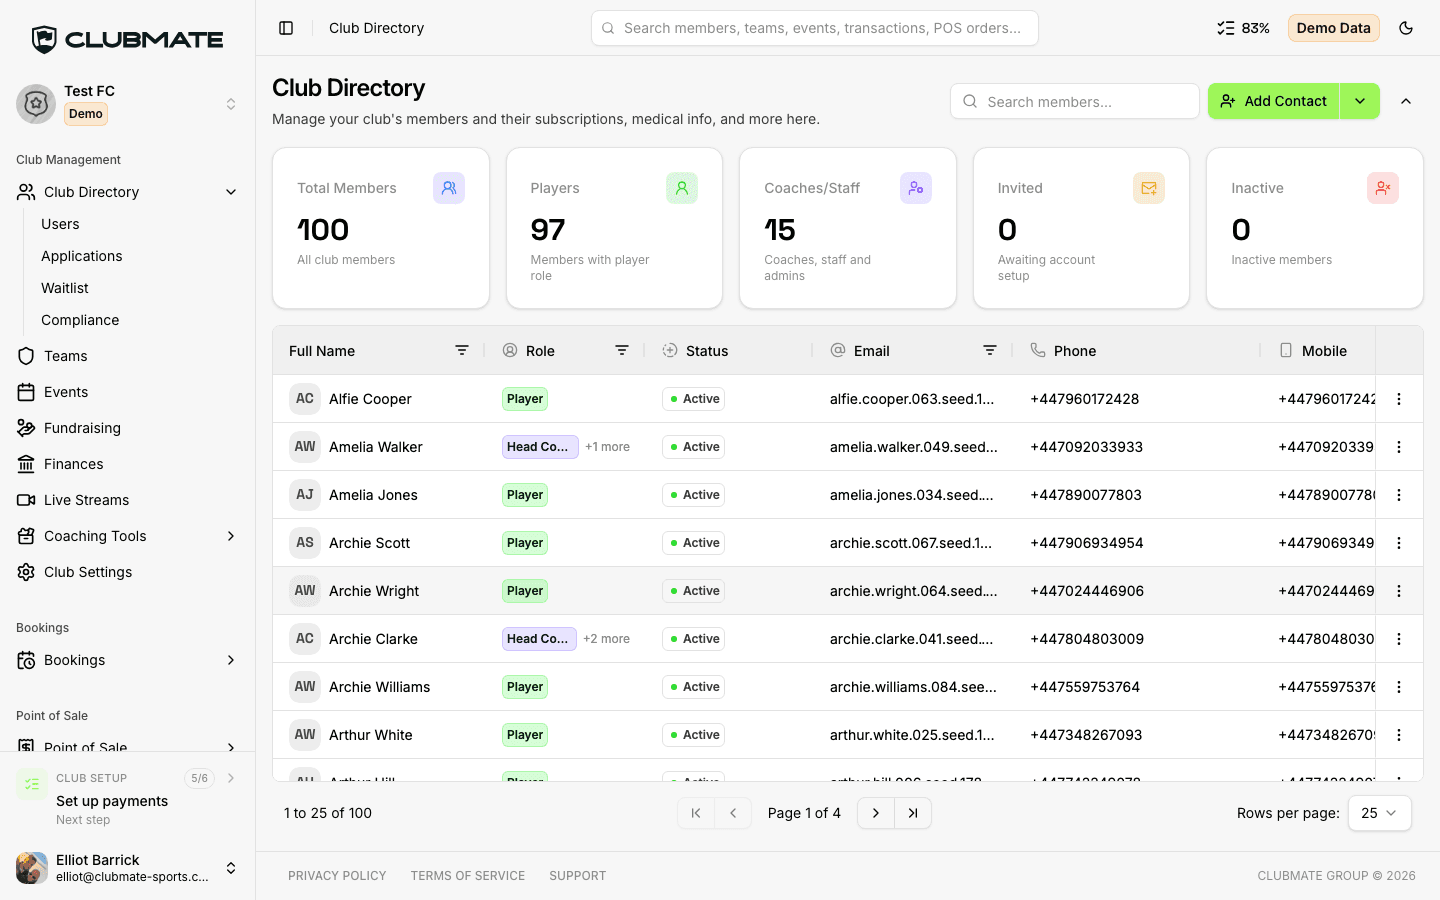The width and height of the screenshot is (1440, 900).
Task: Open the Add Contact dropdown arrow
Action: coord(1360,101)
